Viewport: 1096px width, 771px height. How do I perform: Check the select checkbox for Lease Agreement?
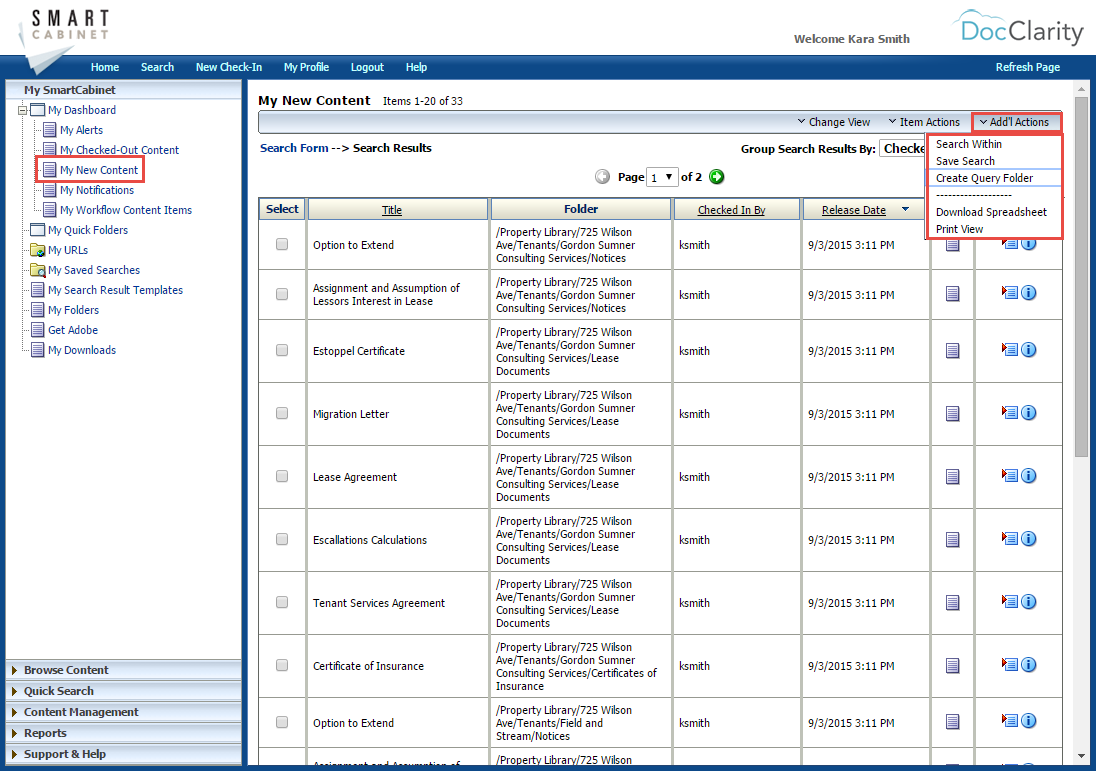[281, 476]
